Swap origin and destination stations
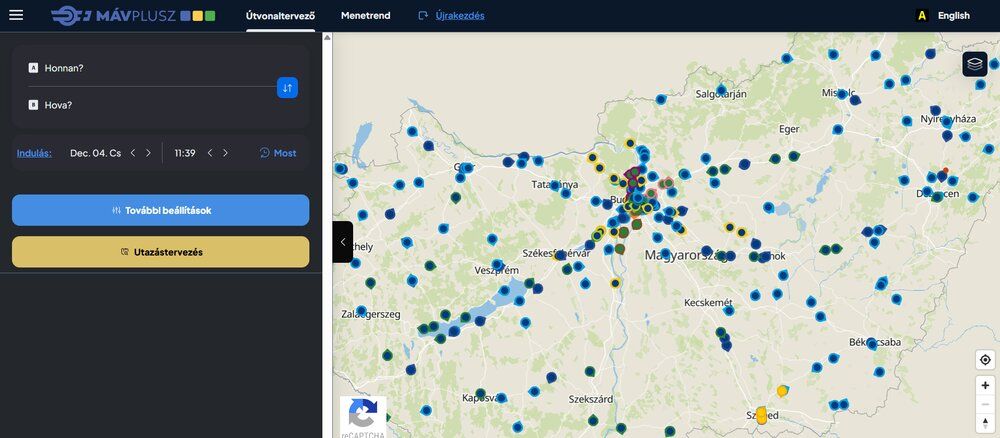Screen dimensions: 1000x438 click(x=287, y=88)
